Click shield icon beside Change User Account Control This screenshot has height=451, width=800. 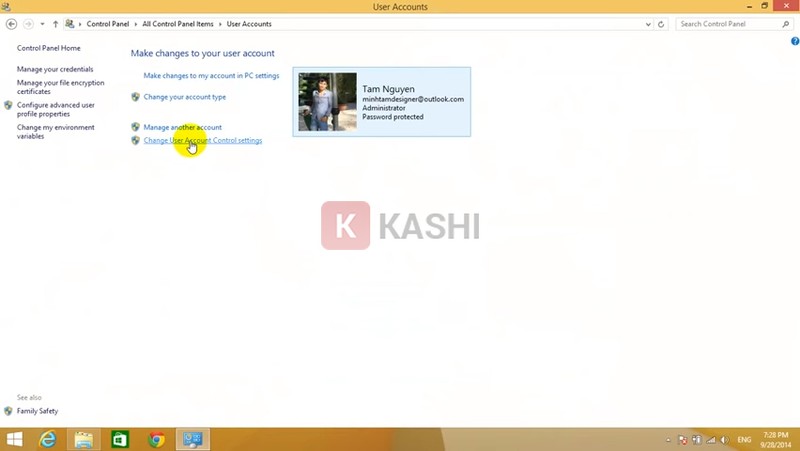click(135, 140)
